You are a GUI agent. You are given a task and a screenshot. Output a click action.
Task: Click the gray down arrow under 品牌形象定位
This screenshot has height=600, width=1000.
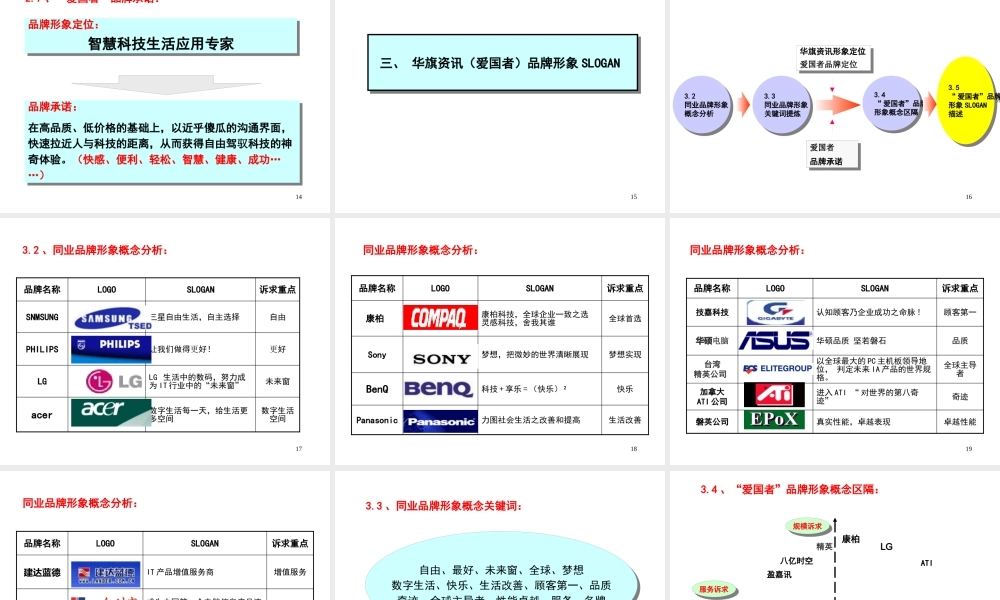tap(166, 84)
